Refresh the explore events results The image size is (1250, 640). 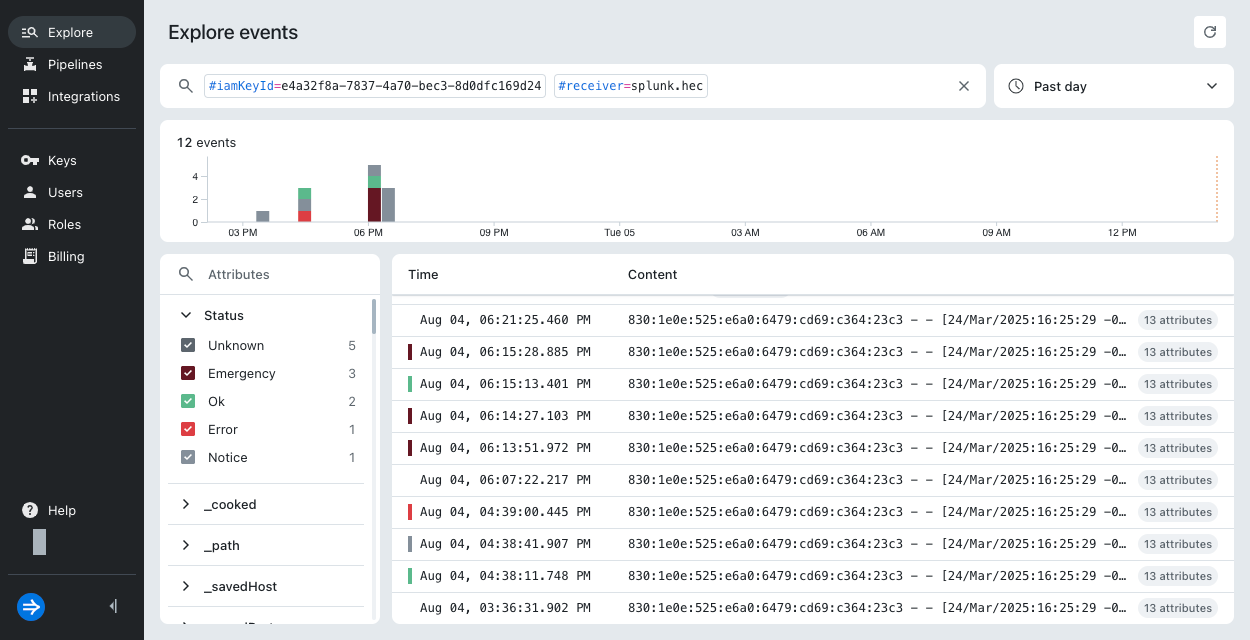click(1210, 32)
